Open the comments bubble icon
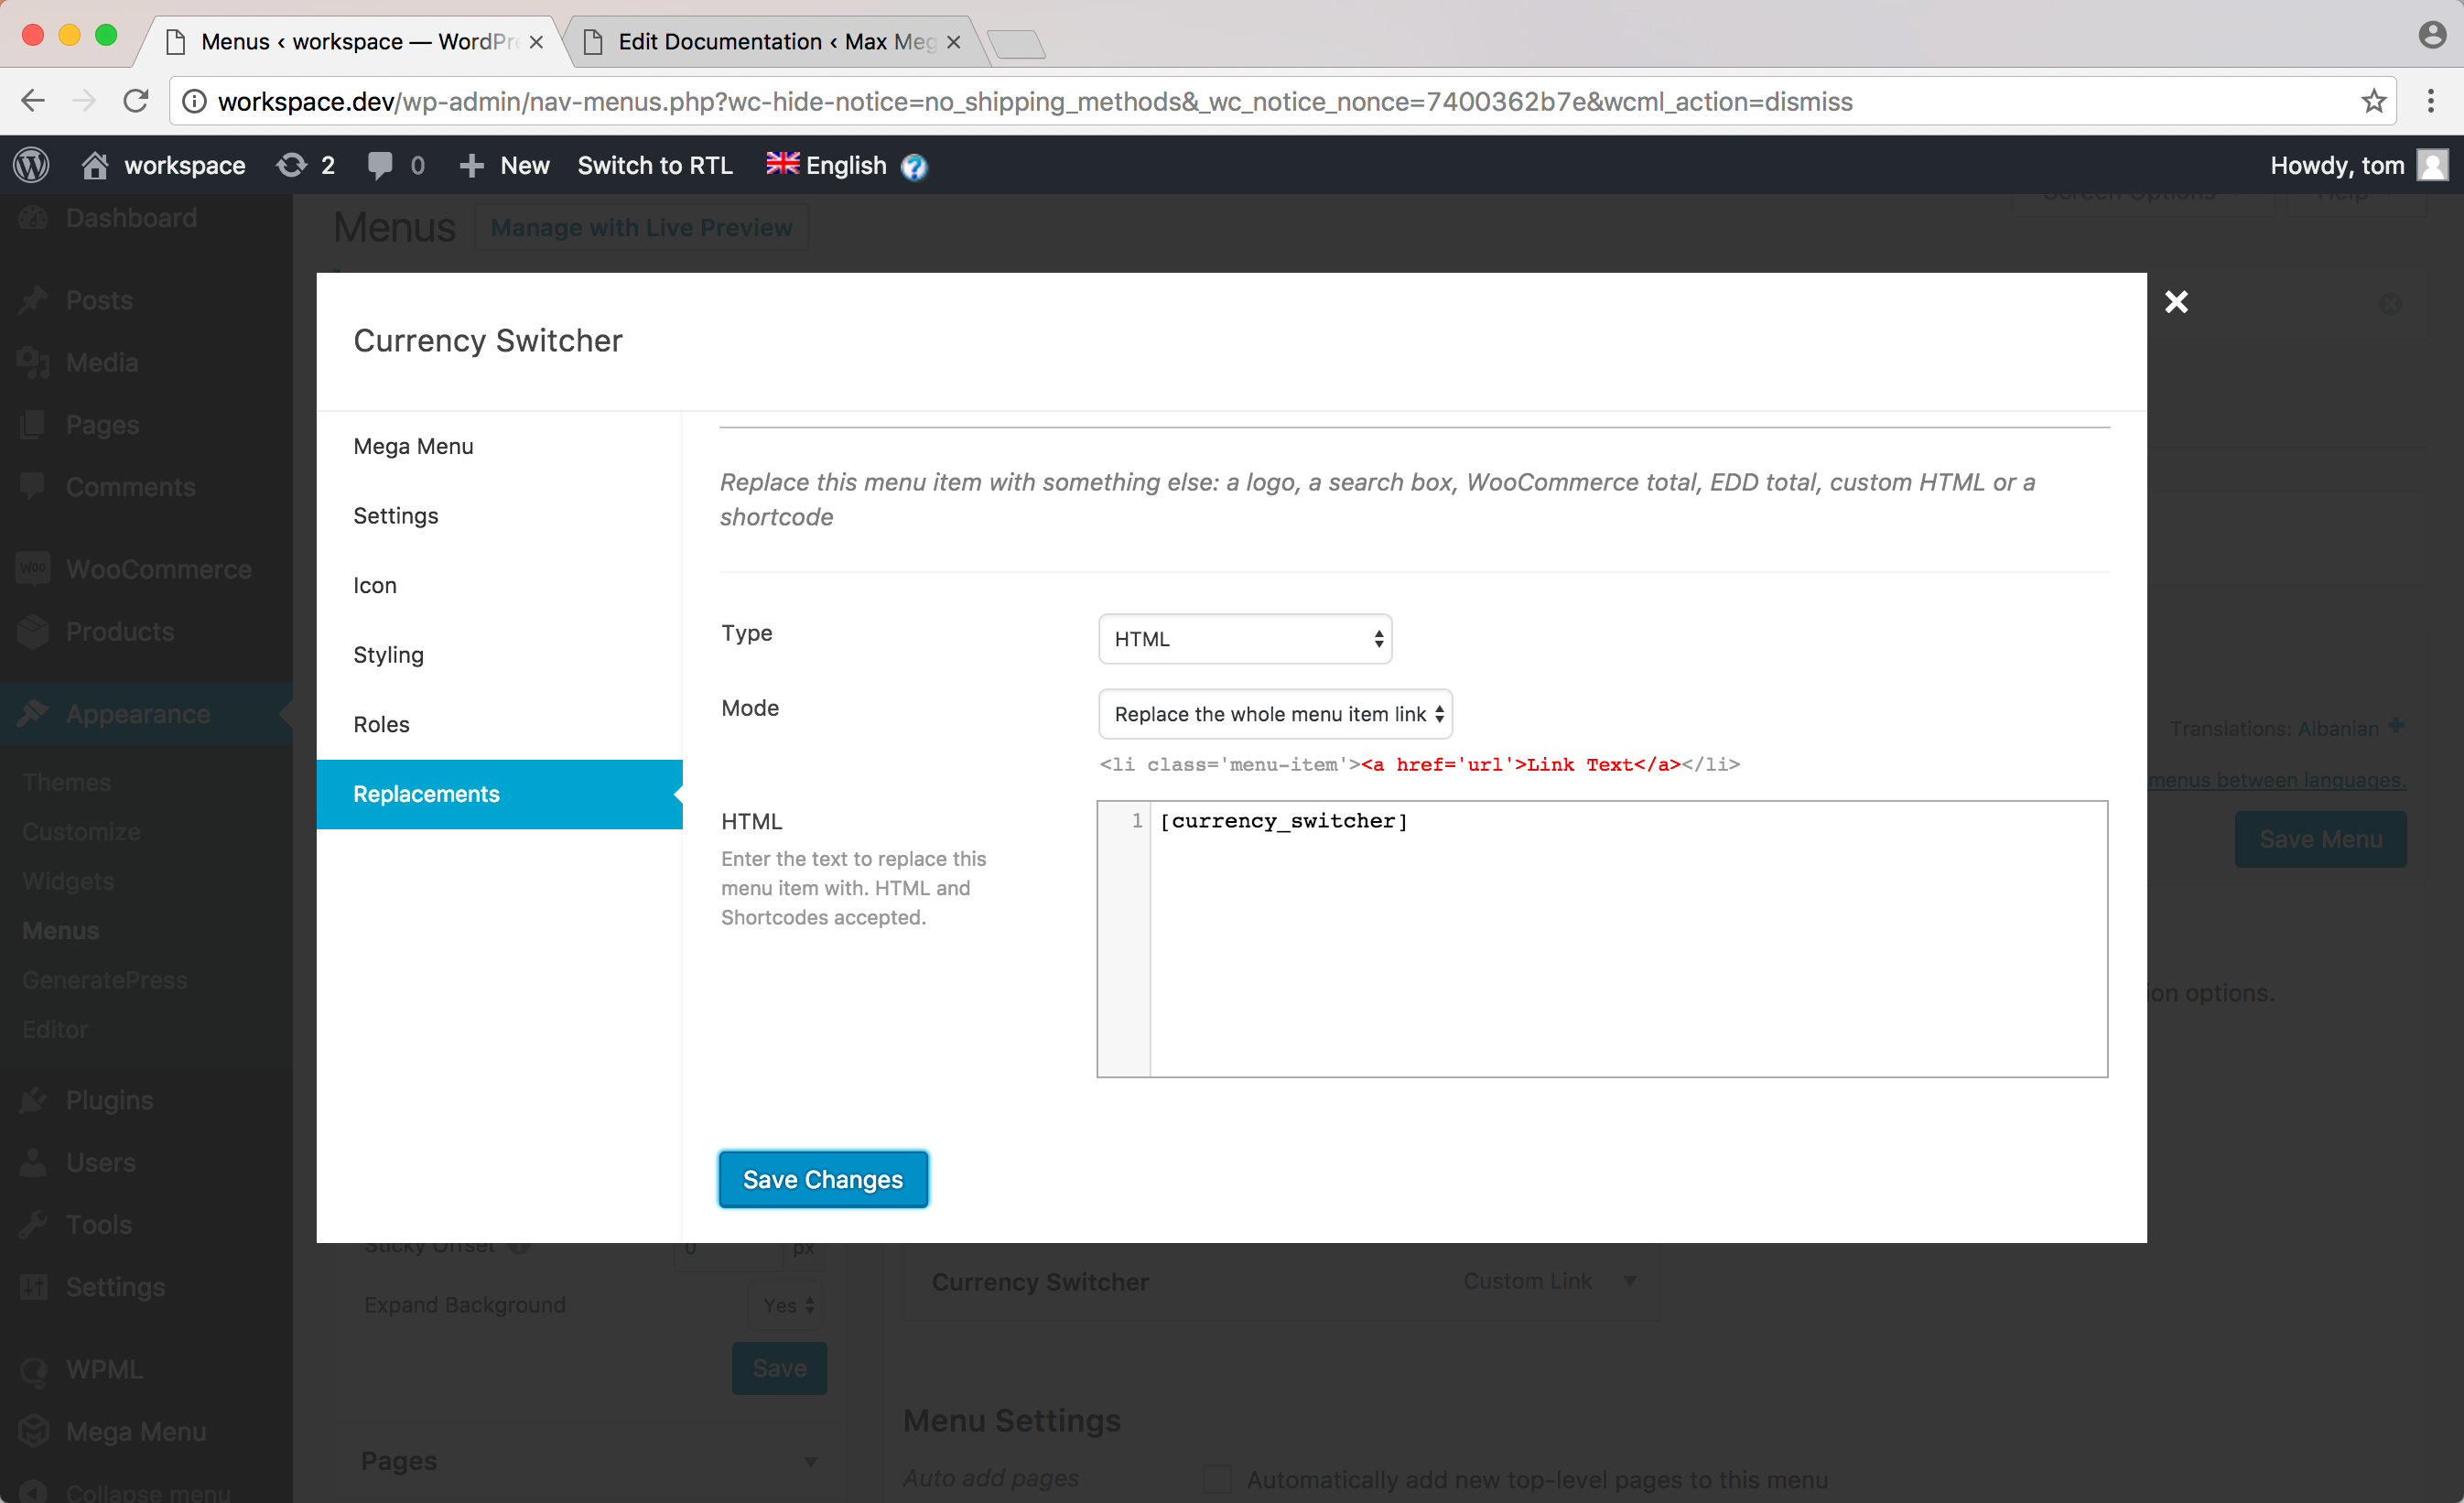Image resolution: width=2464 pixels, height=1503 pixels. click(380, 165)
